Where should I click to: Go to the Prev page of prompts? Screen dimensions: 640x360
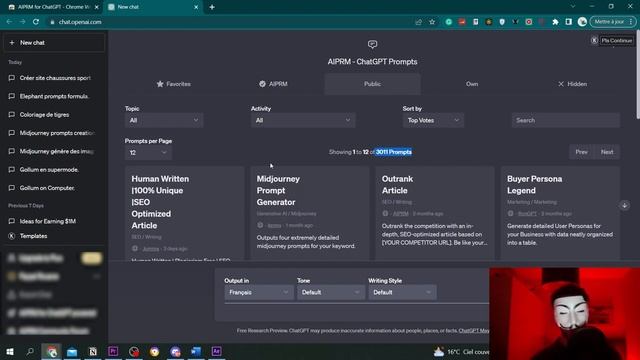(582, 152)
